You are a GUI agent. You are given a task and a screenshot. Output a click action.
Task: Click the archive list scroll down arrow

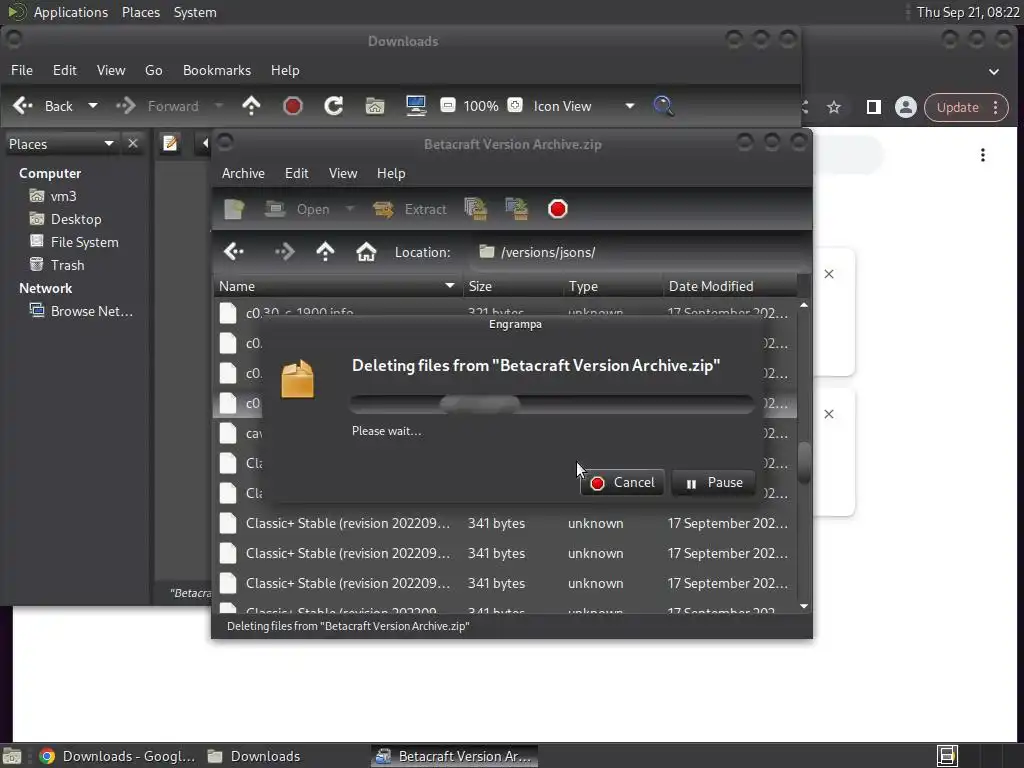pos(805,607)
